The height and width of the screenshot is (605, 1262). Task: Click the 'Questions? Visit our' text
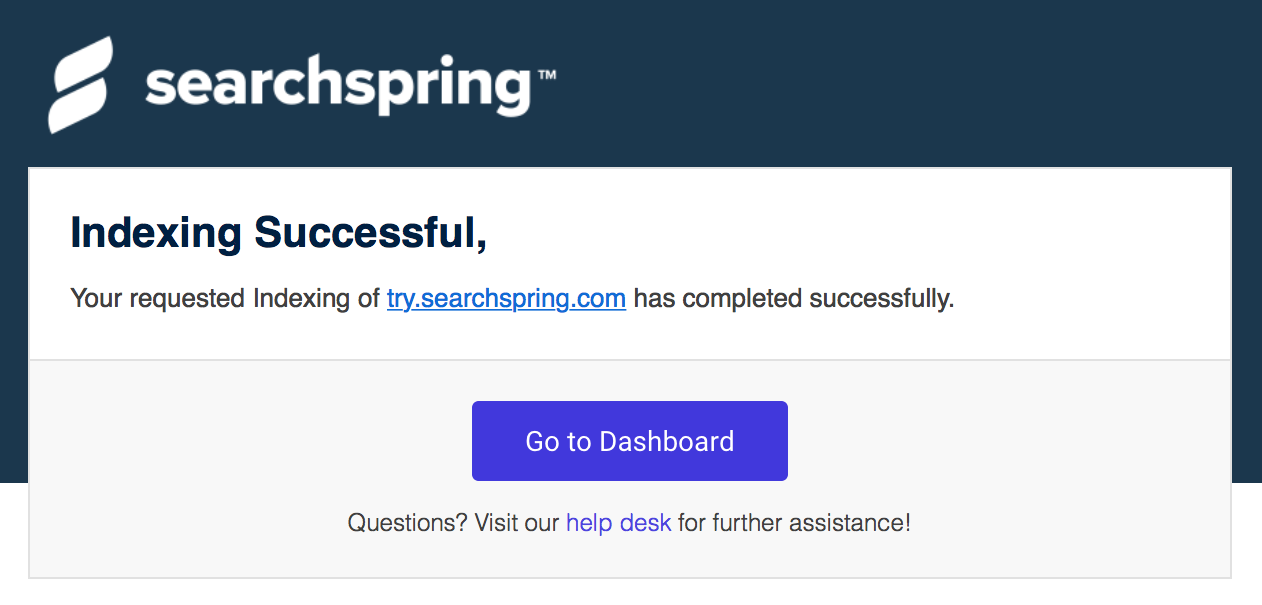(x=453, y=522)
